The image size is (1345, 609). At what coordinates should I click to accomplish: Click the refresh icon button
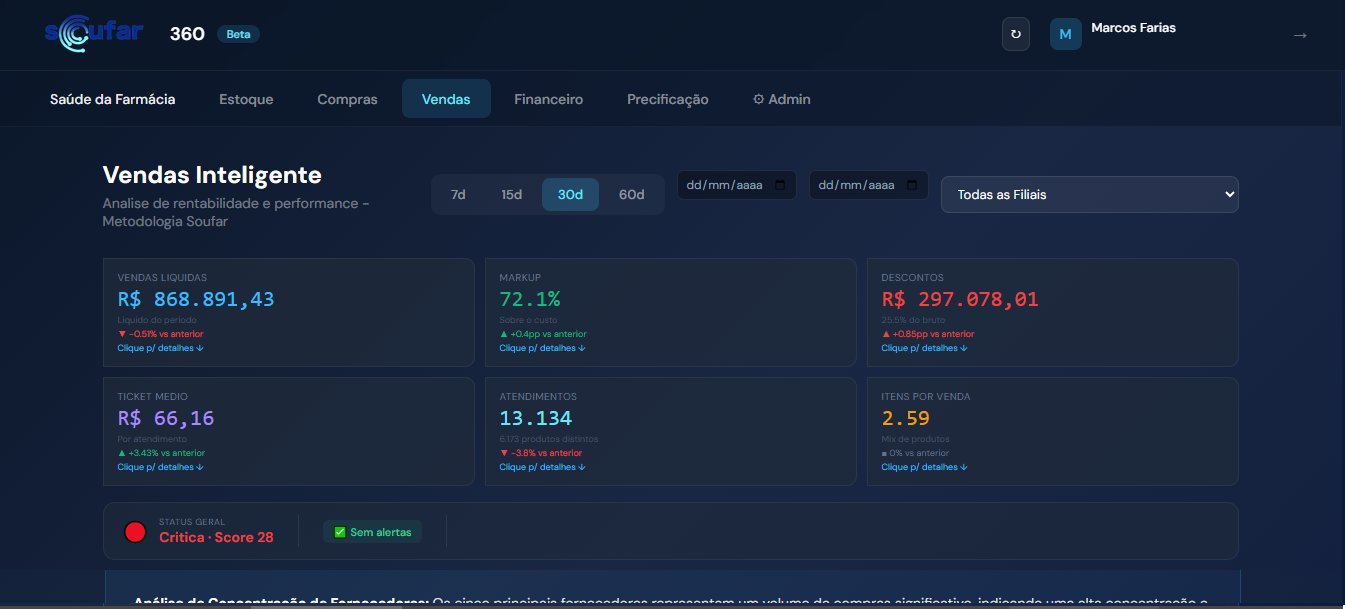tap(1016, 34)
